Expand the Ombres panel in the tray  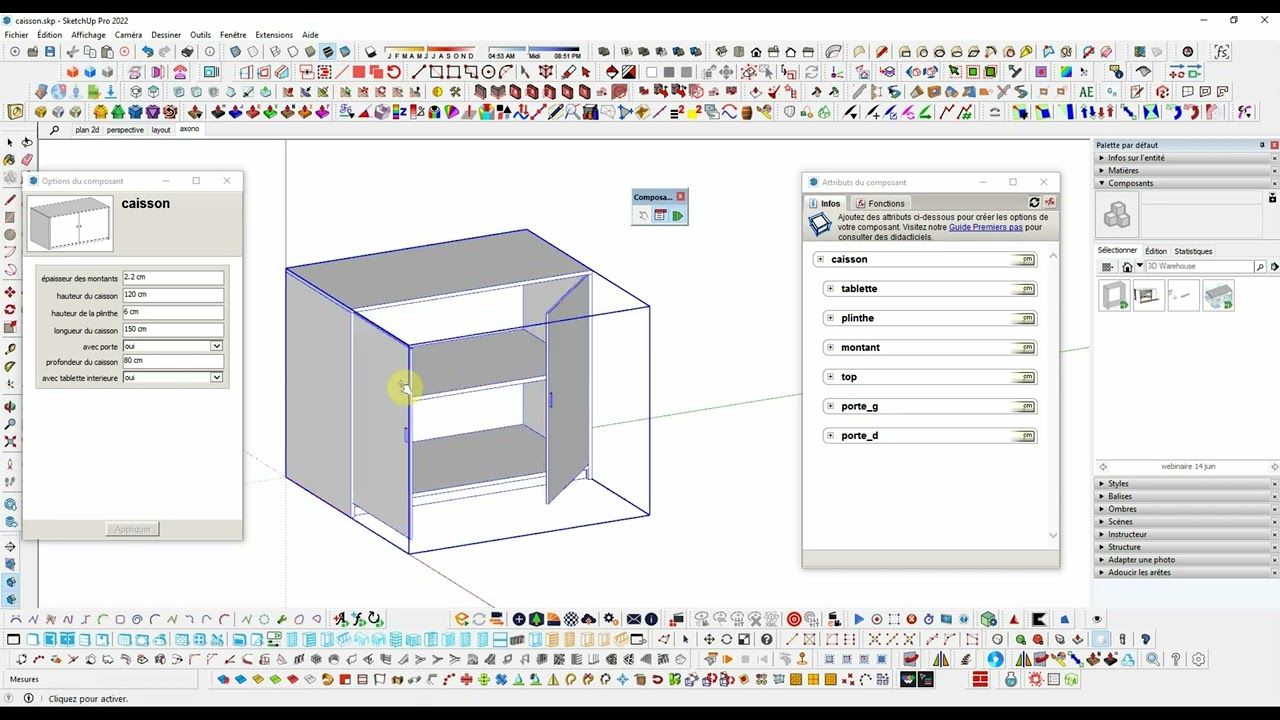1186,509
